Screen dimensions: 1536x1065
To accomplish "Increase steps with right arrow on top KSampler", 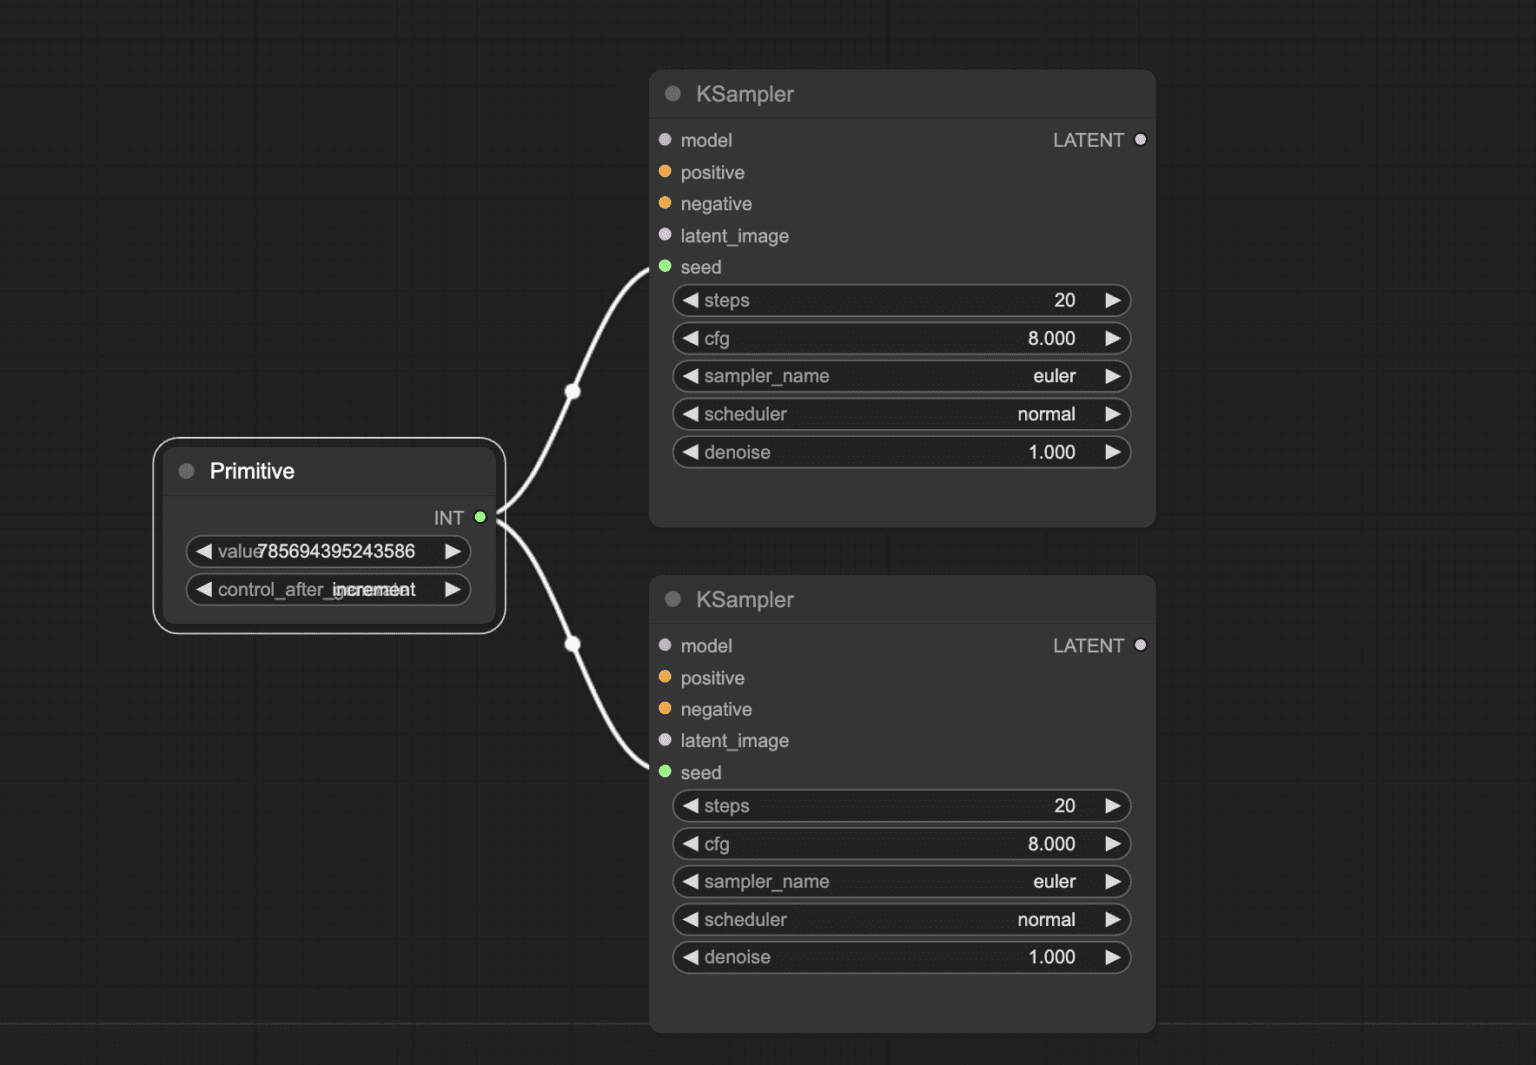I will [1113, 300].
